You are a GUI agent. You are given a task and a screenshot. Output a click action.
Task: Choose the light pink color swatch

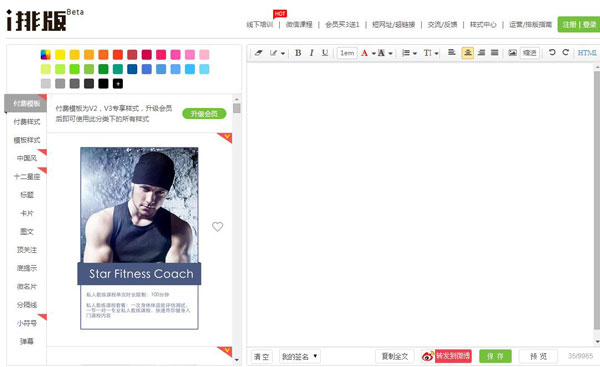tap(204, 55)
